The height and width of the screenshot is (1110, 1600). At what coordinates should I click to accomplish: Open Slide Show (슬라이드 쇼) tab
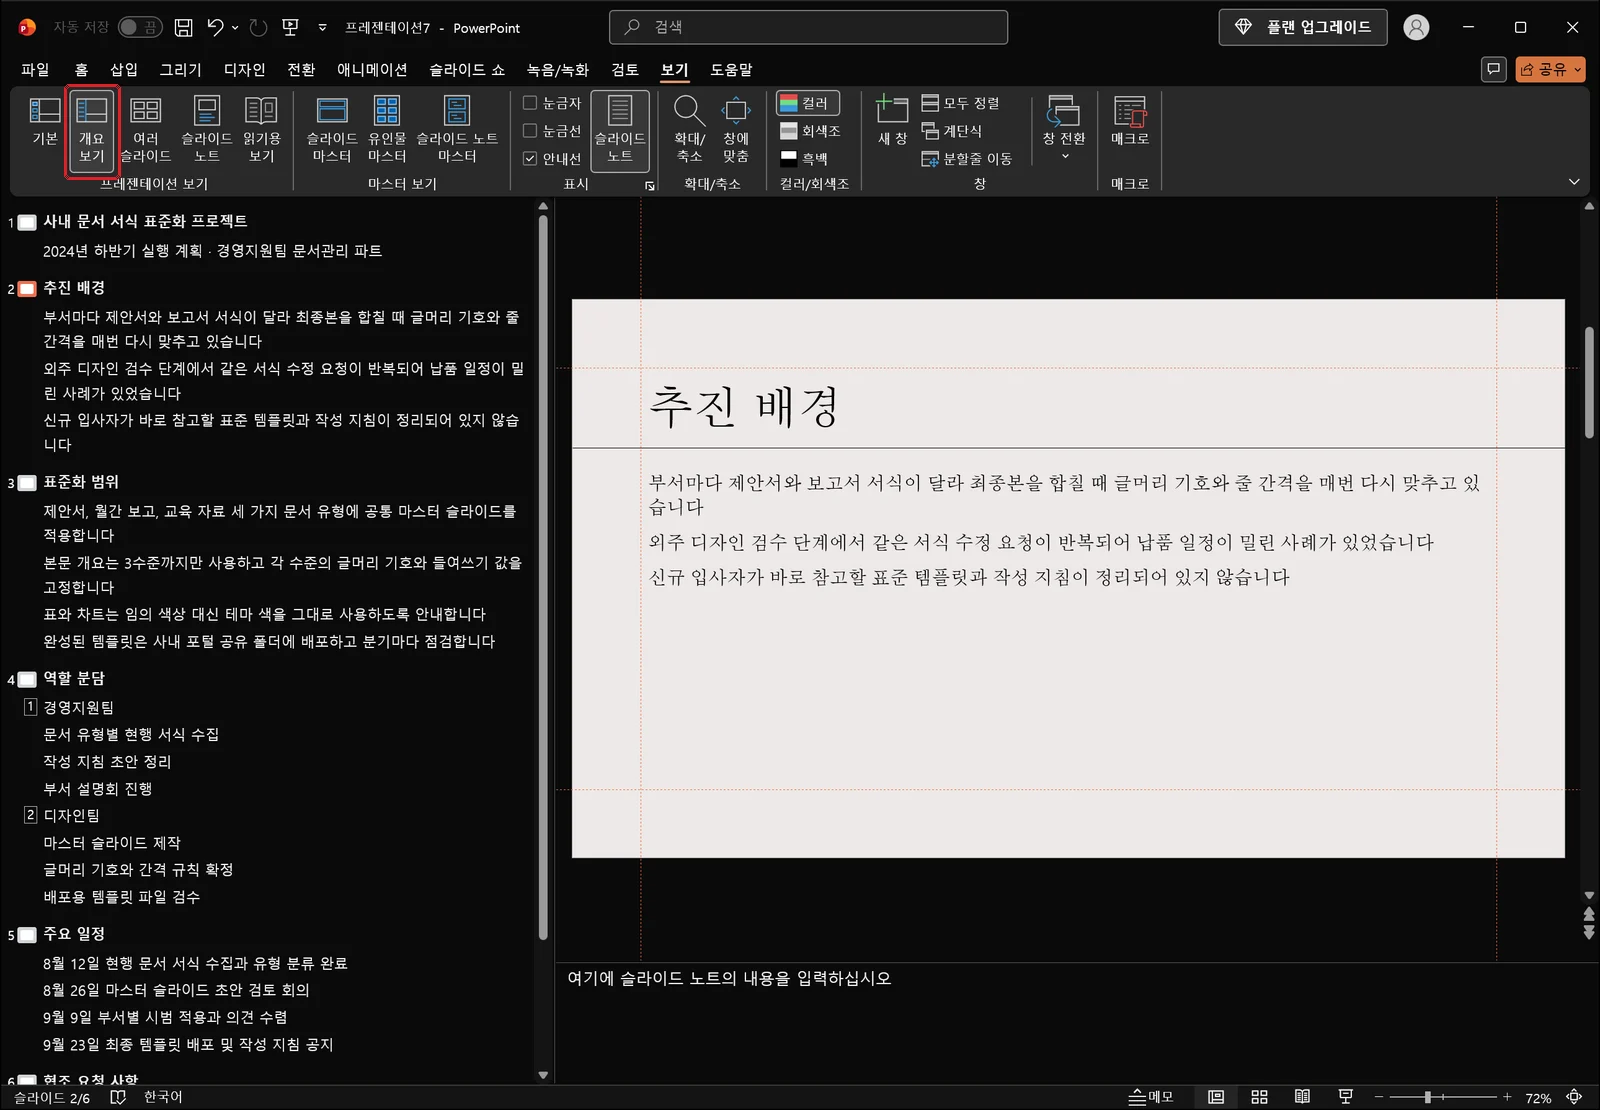tap(467, 69)
